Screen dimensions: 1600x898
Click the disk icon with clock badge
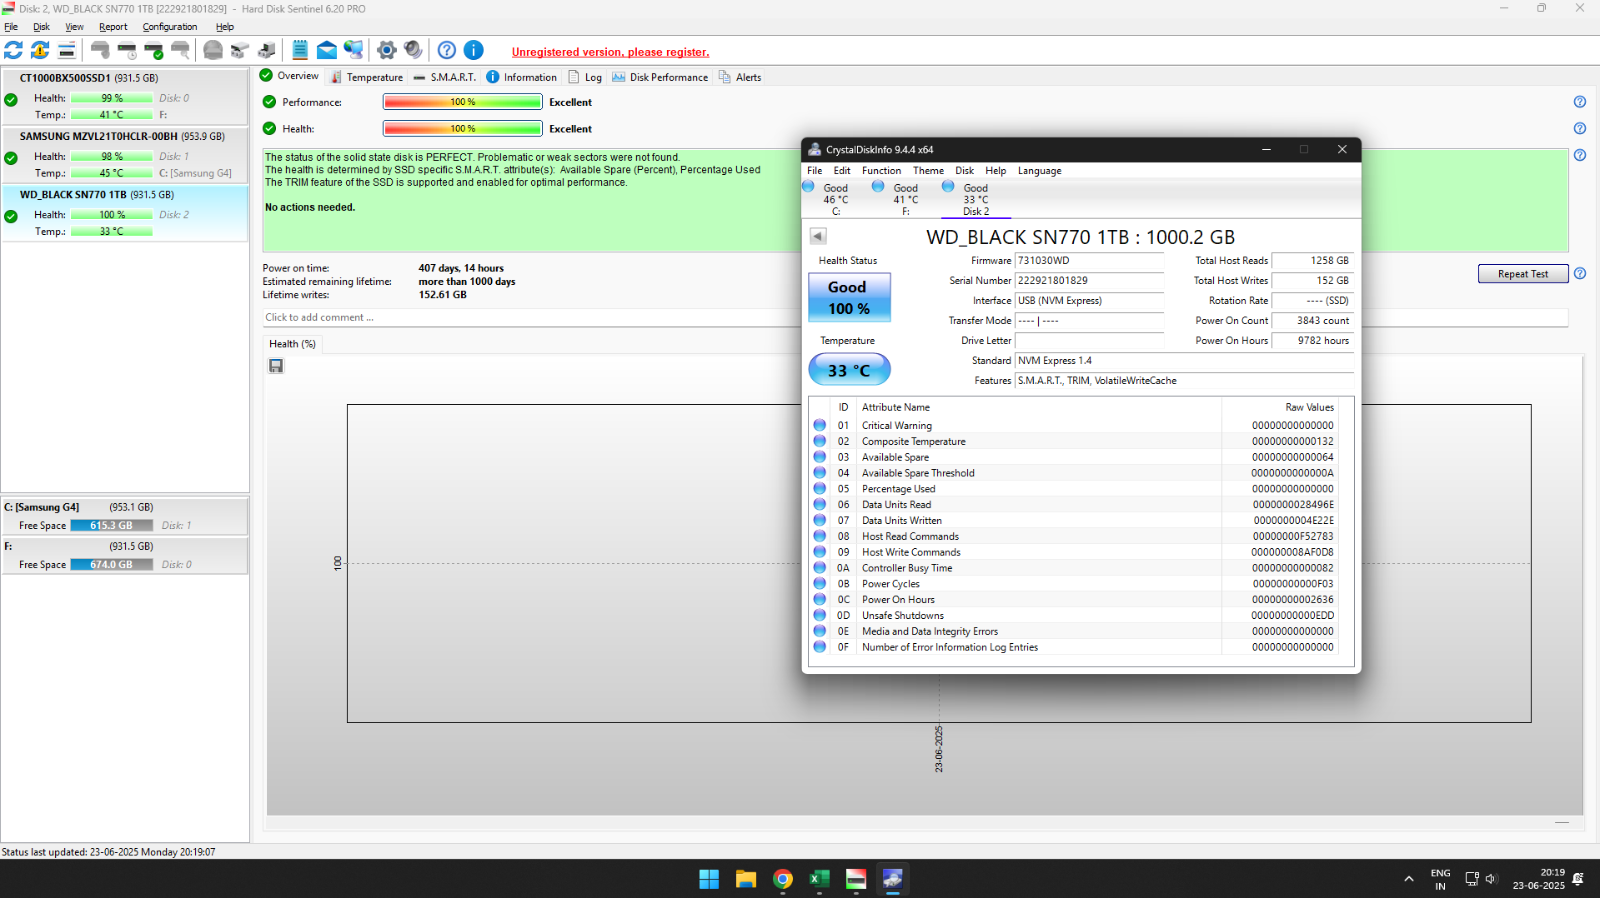(127, 50)
